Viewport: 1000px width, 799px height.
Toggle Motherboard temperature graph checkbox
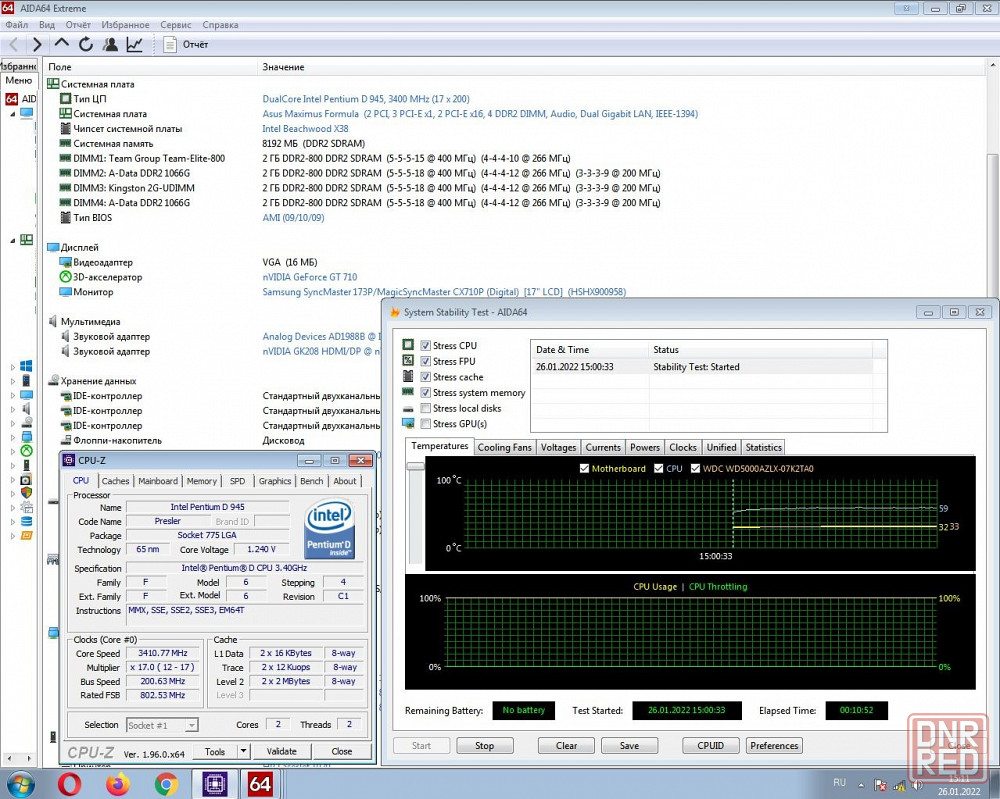585,468
